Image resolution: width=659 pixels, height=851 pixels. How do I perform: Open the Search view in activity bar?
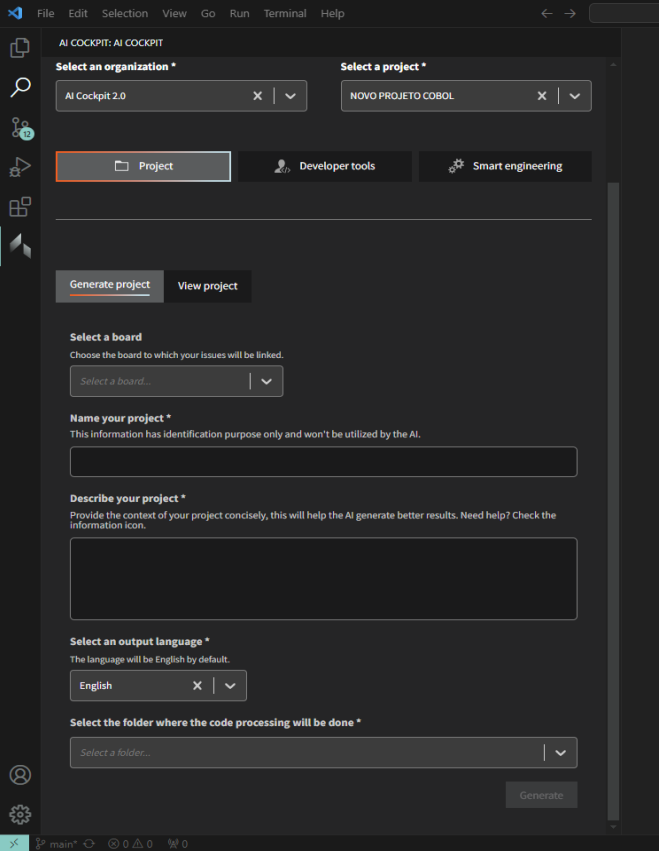[x=20, y=87]
